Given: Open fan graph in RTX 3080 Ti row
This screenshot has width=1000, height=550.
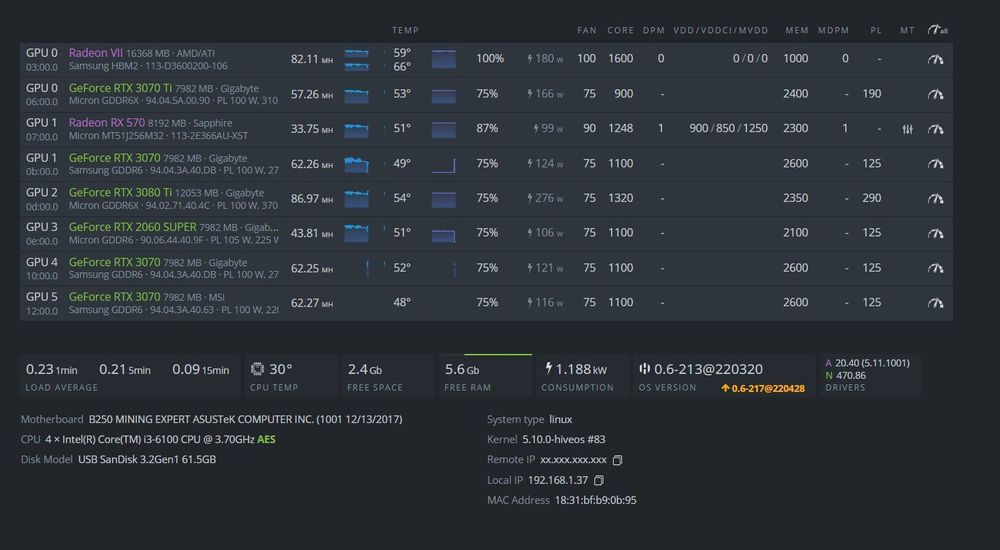Looking at the screenshot, I should point(443,199).
